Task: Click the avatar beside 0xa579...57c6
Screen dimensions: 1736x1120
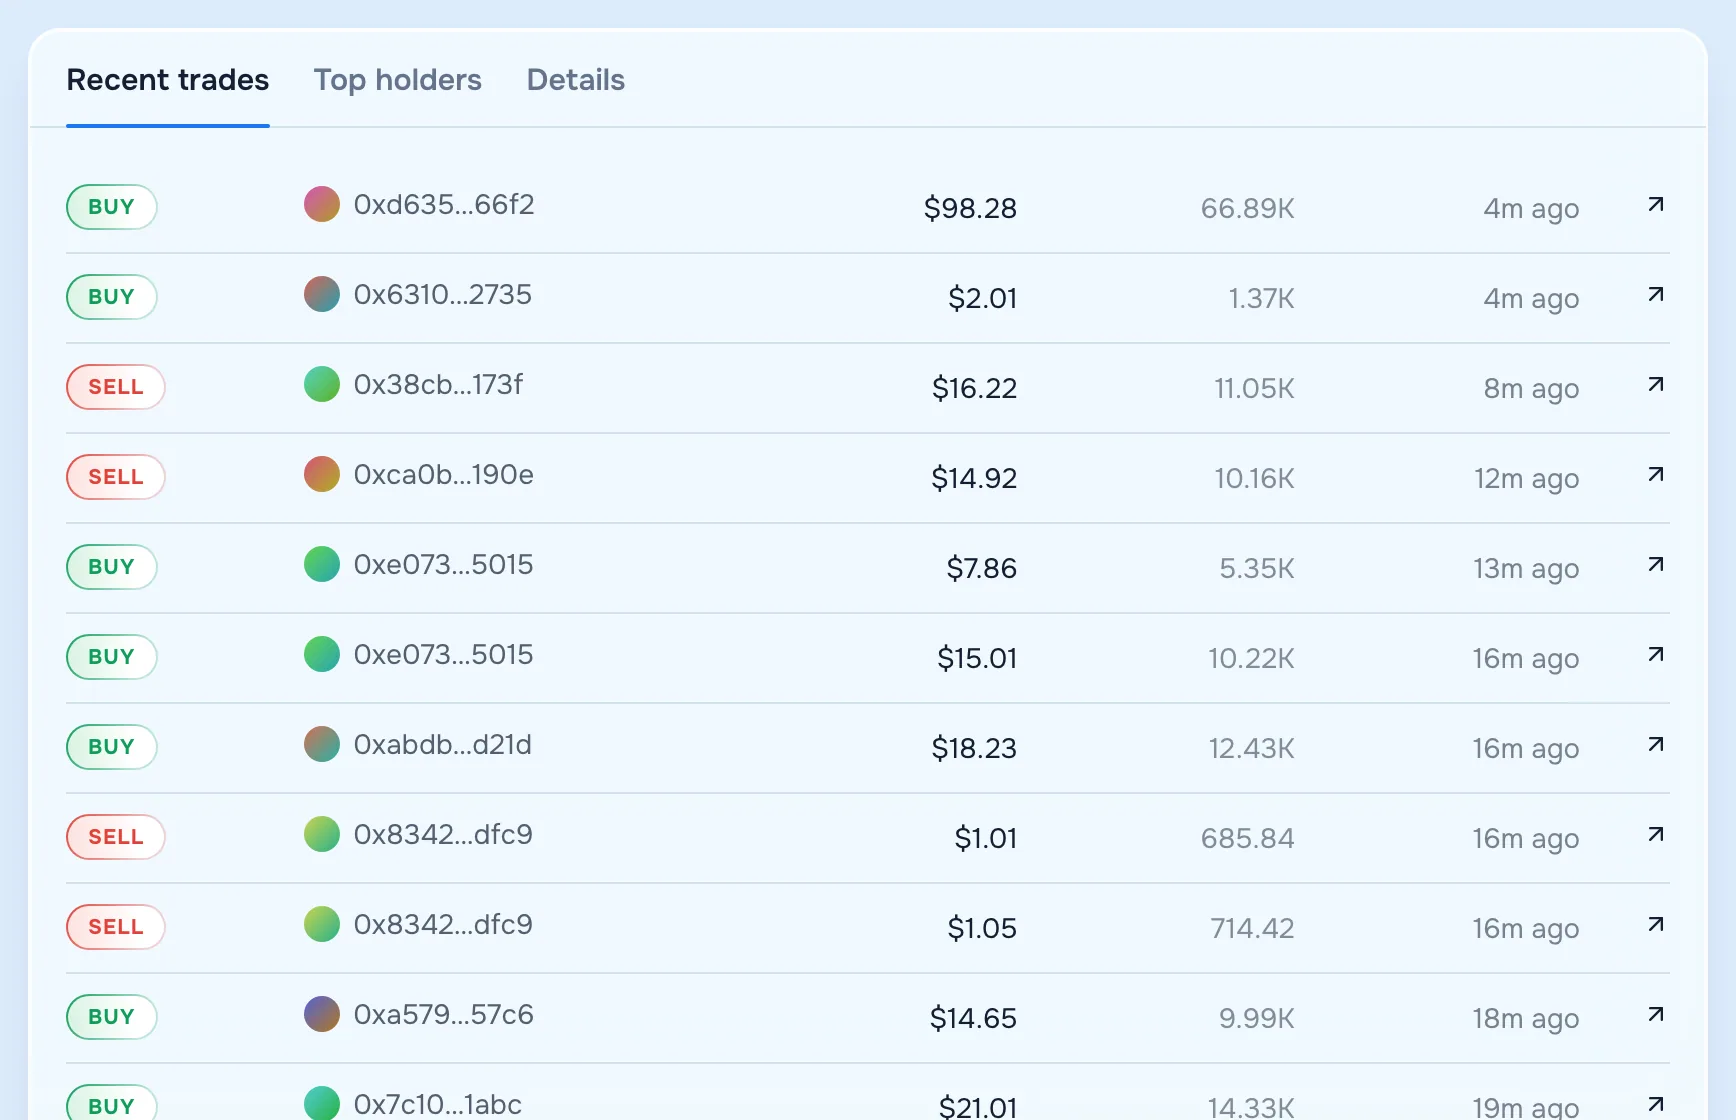Action: point(322,1014)
